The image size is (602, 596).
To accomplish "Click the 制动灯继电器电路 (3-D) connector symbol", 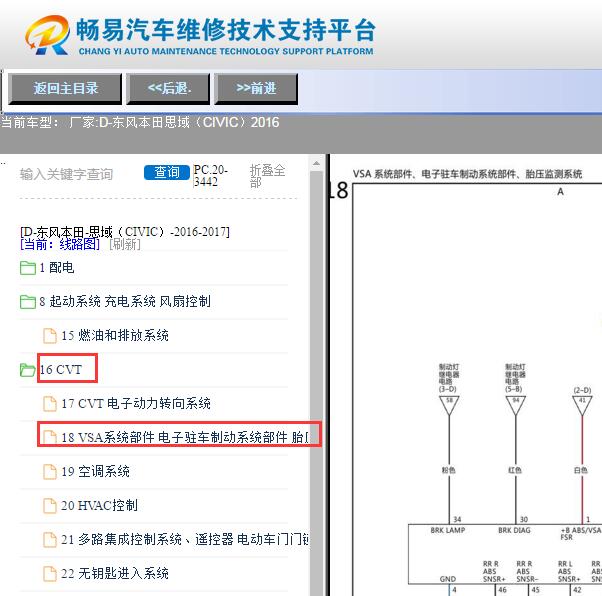I will point(449,406).
